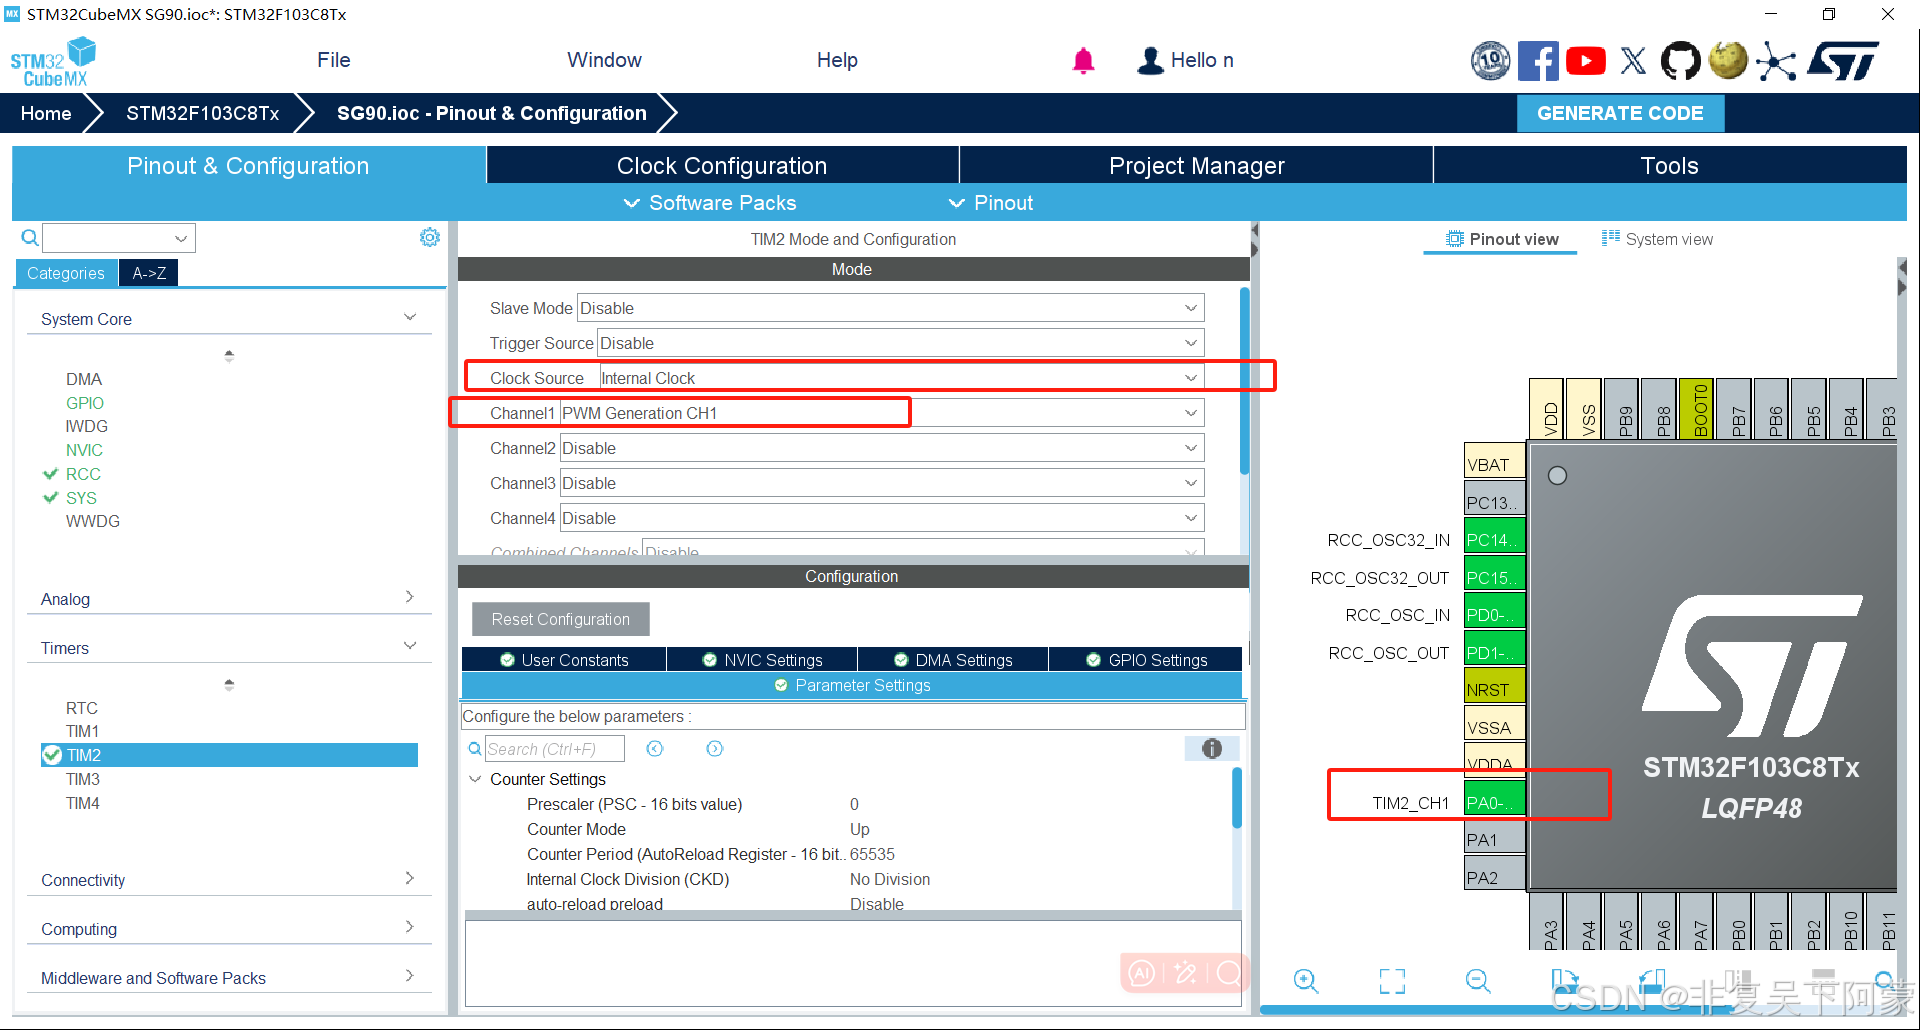Toggle the TIM2 enabled check in Timers
This screenshot has width=1920, height=1030.
(x=52, y=755)
